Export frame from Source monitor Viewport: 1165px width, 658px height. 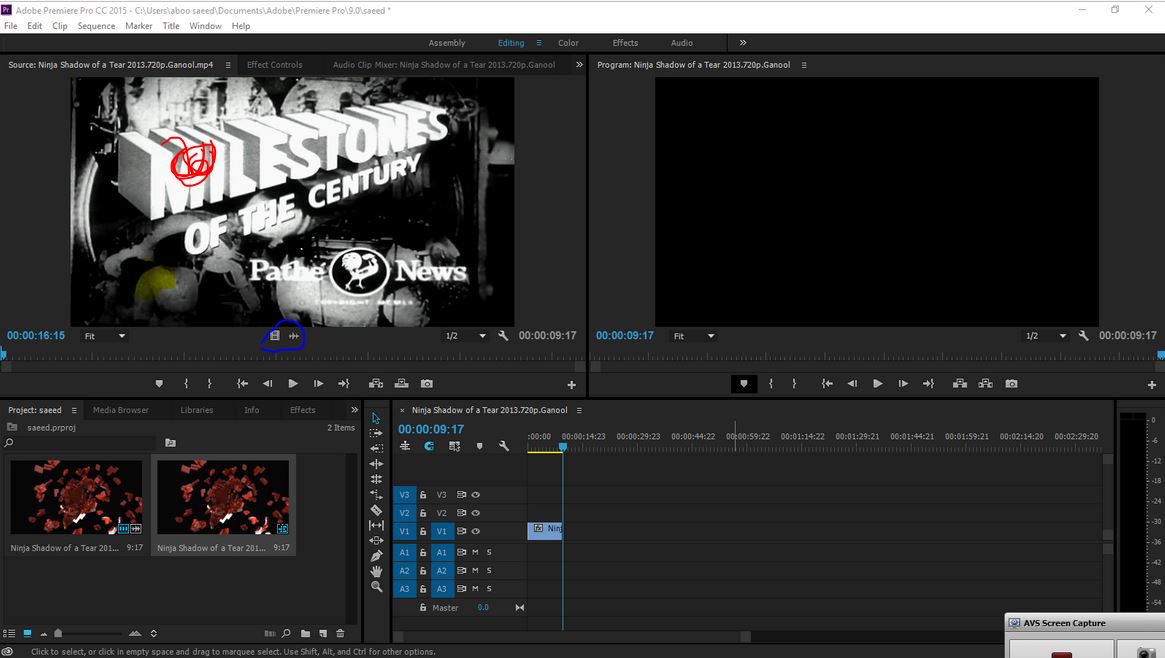coord(426,384)
